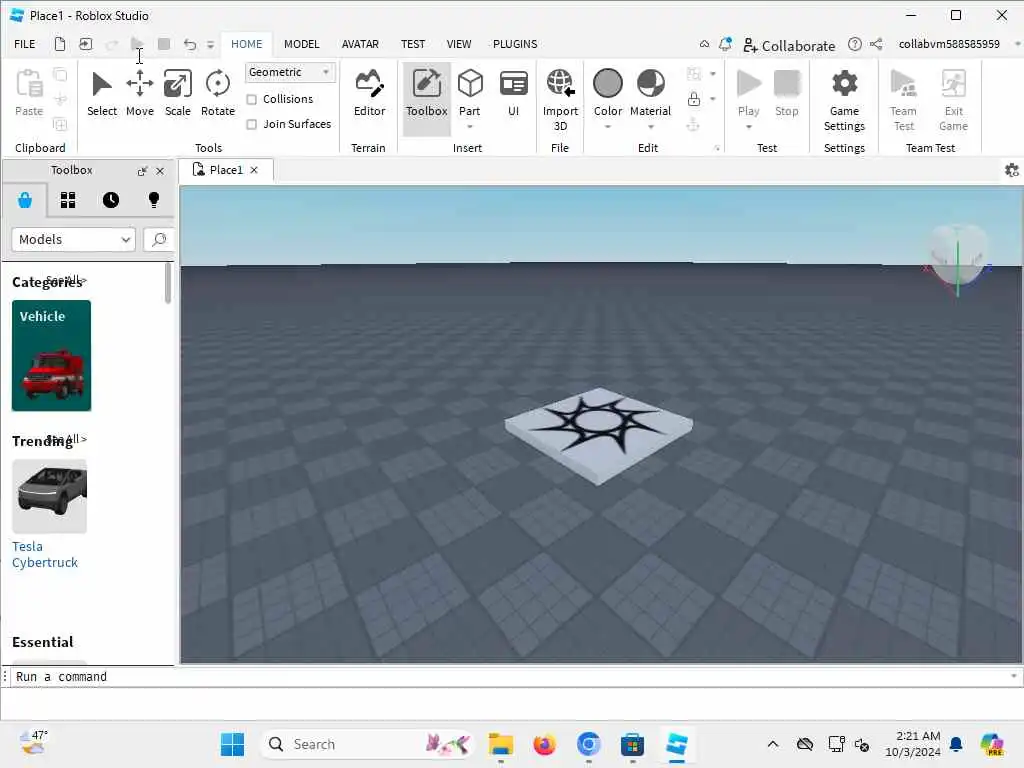1024x768 pixels.
Task: Click the share icon near Collaborate
Action: click(x=876, y=44)
